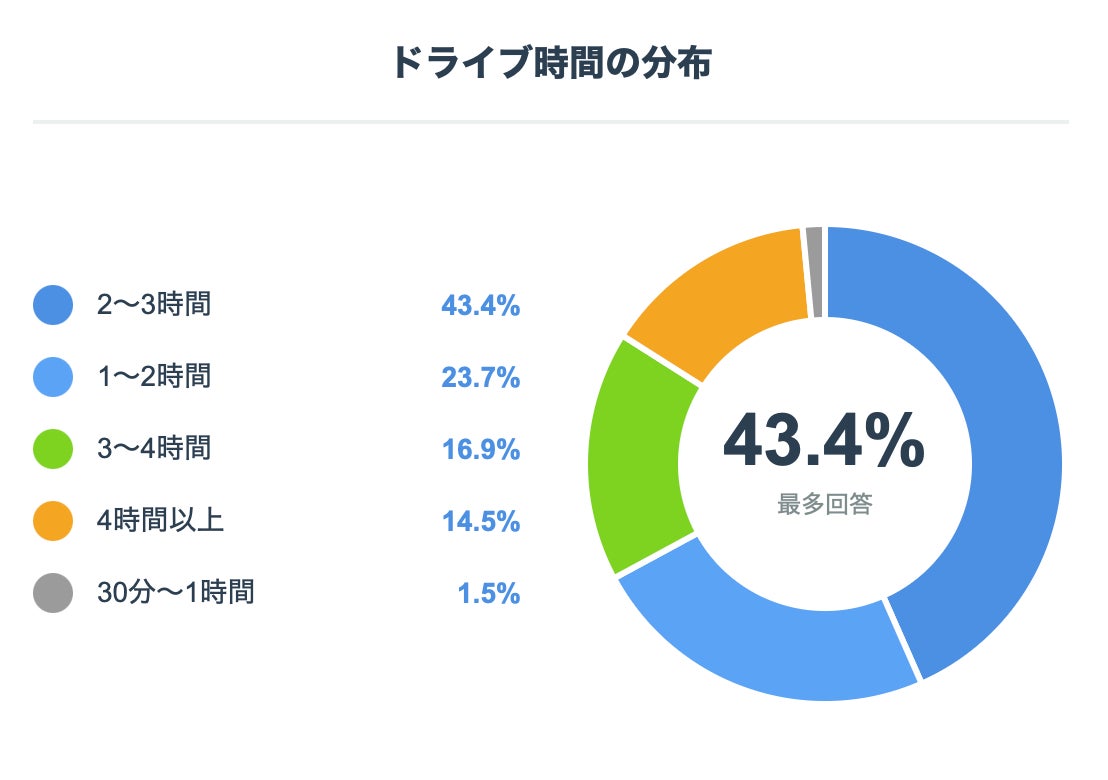The image size is (1108, 780).
Task: Select the 30分〜1時間 legend label
Action: 175,593
